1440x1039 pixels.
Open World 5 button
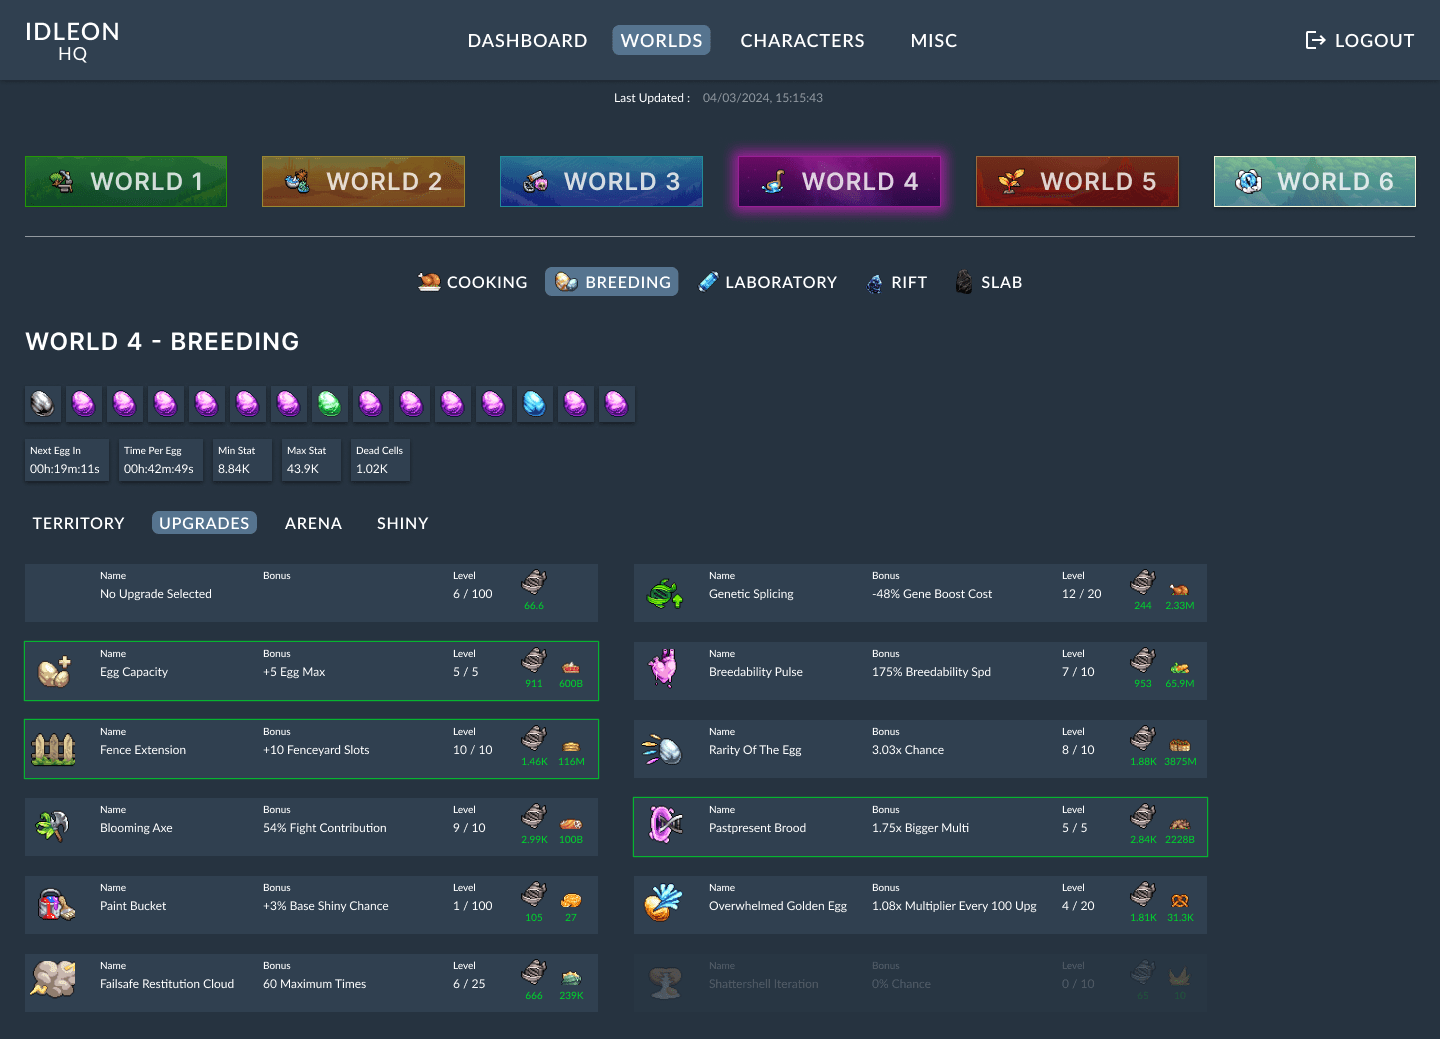coord(1077,181)
